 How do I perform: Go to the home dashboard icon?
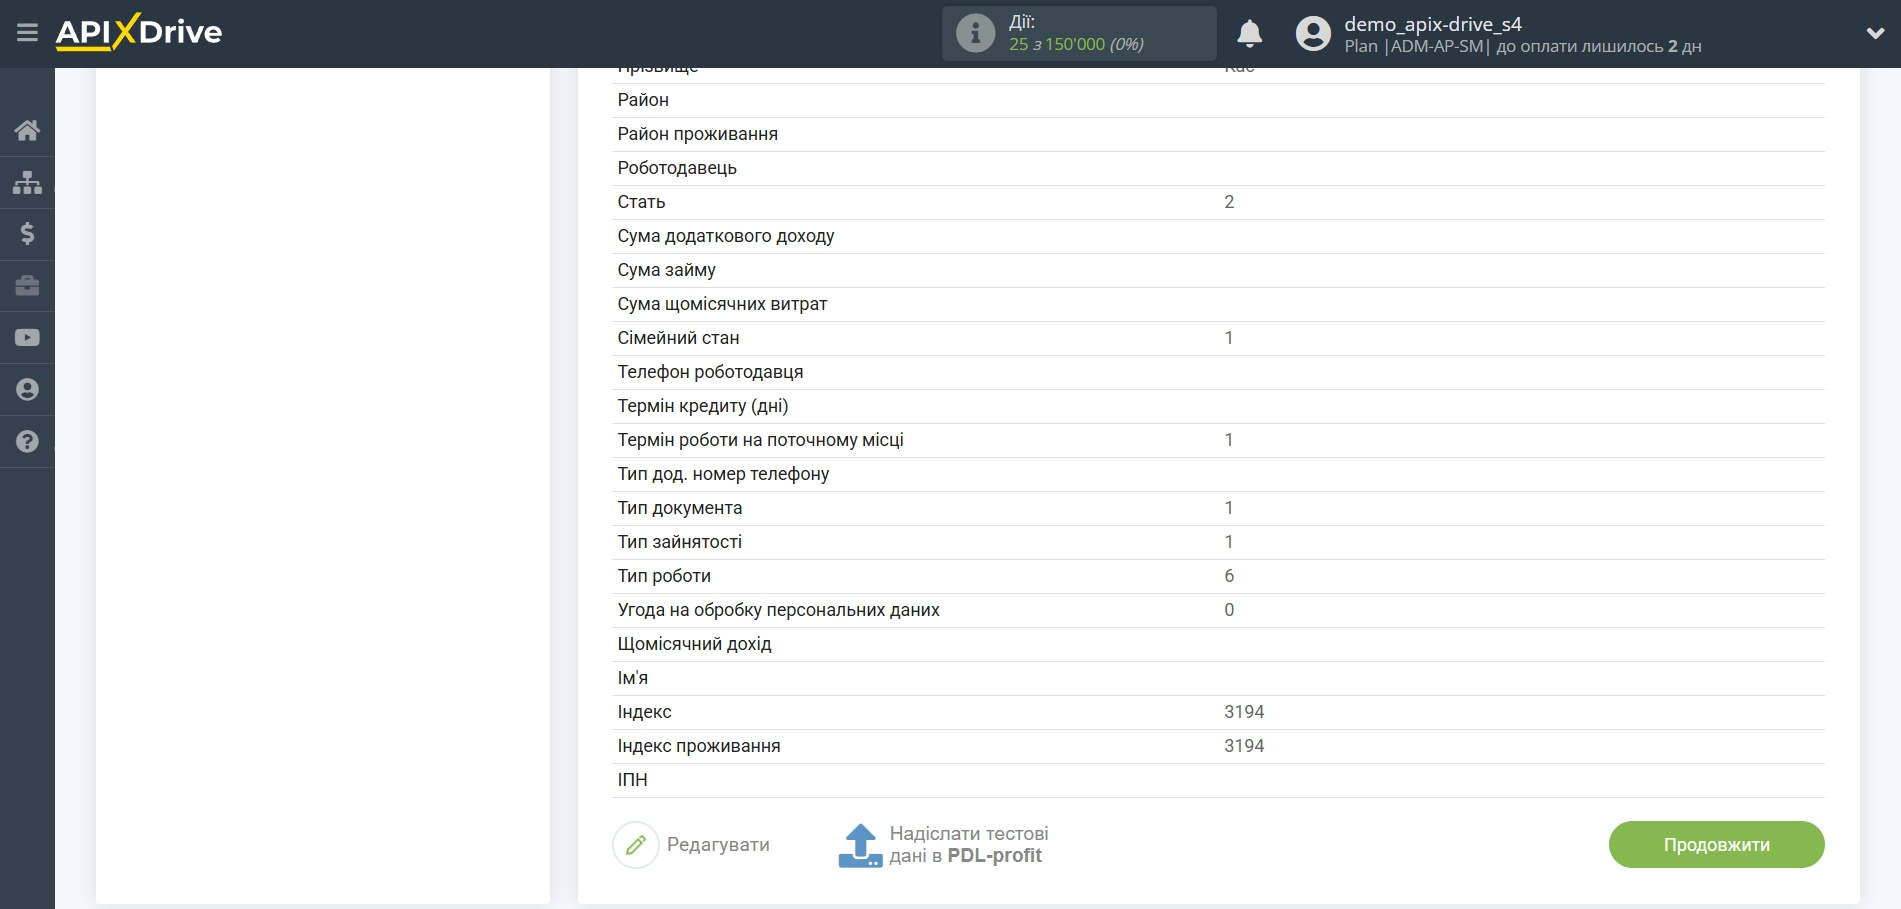27,130
